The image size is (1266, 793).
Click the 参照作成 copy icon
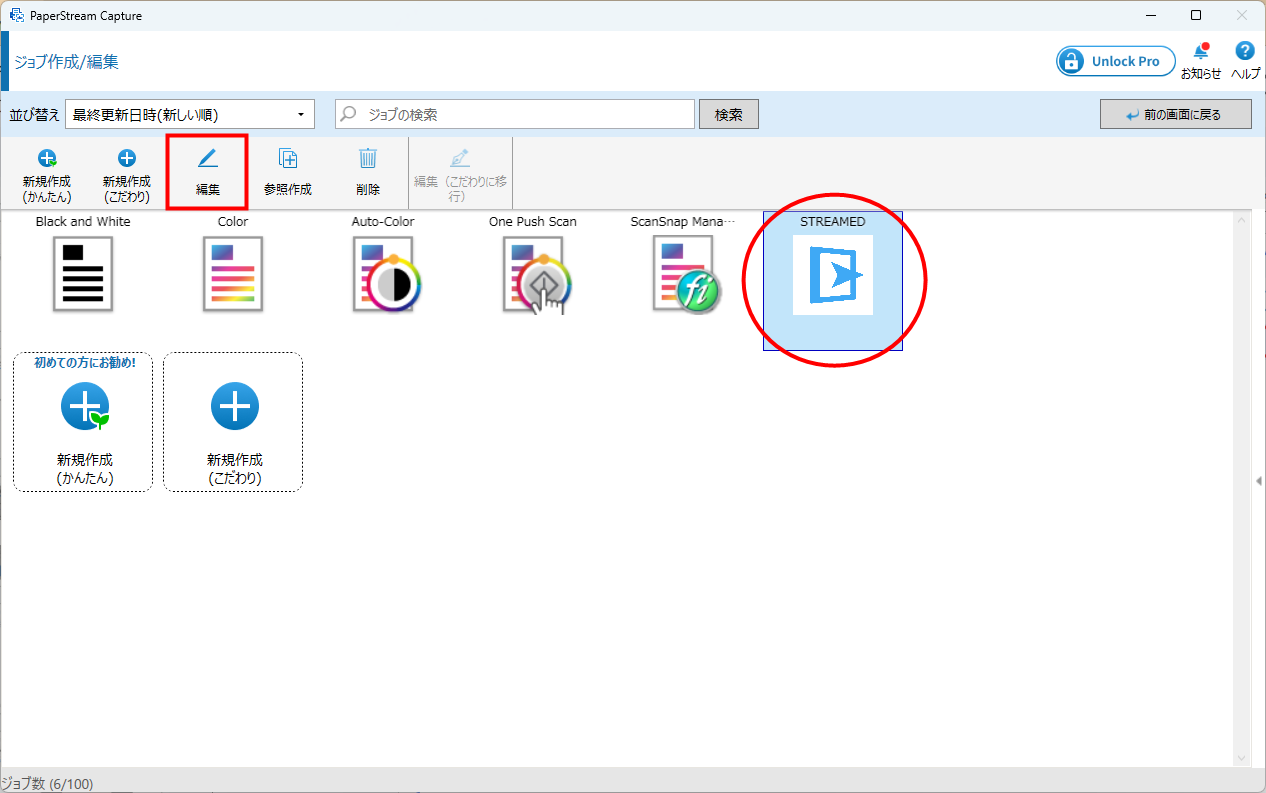[x=288, y=158]
